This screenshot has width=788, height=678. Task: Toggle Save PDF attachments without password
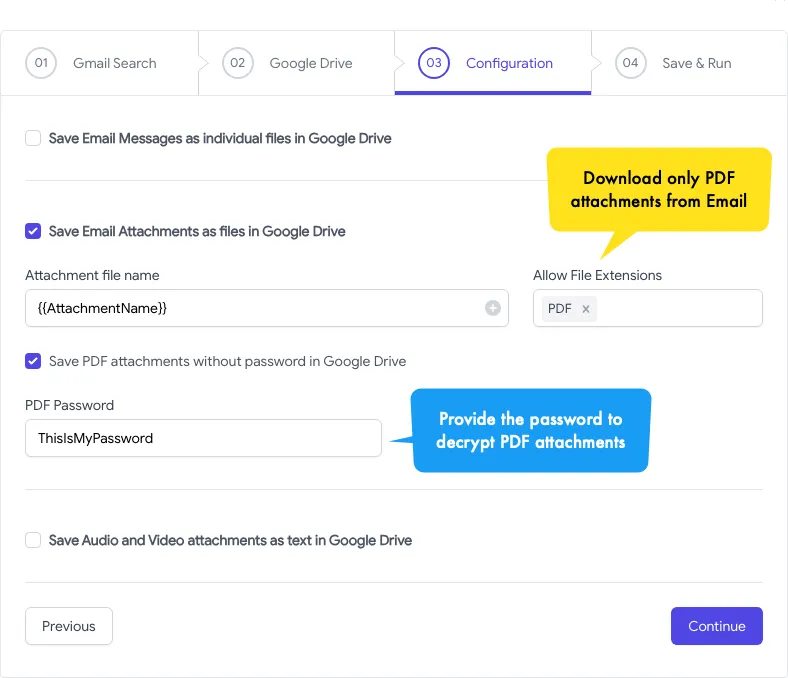pyautogui.click(x=33, y=361)
